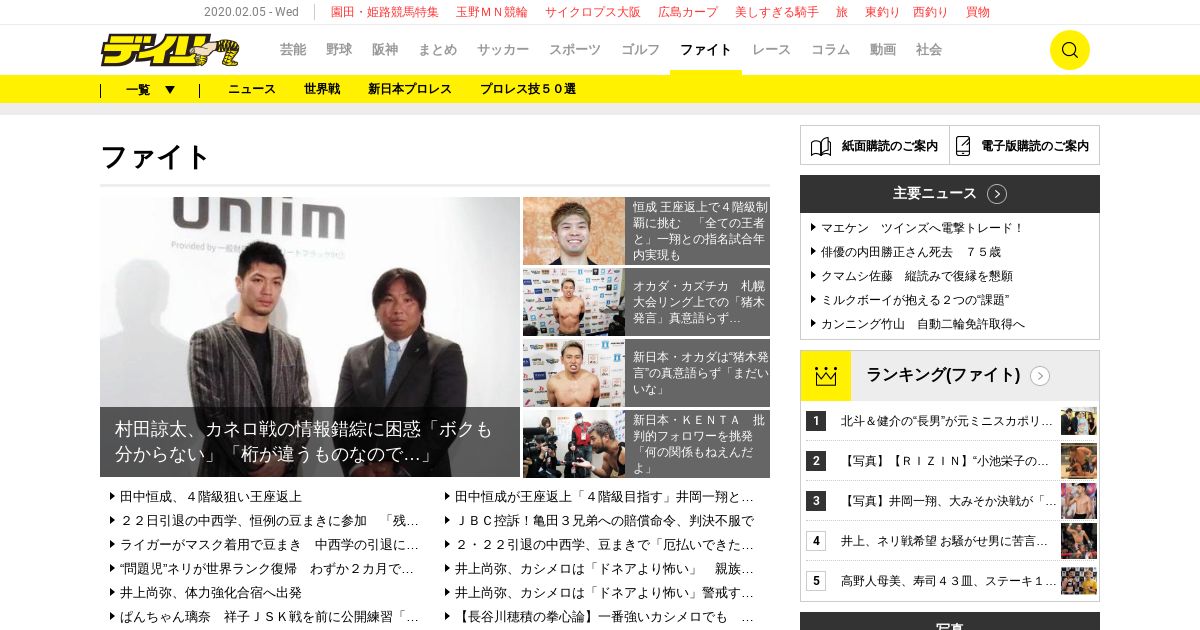Select ニュース in the yellow submenu

pos(252,89)
